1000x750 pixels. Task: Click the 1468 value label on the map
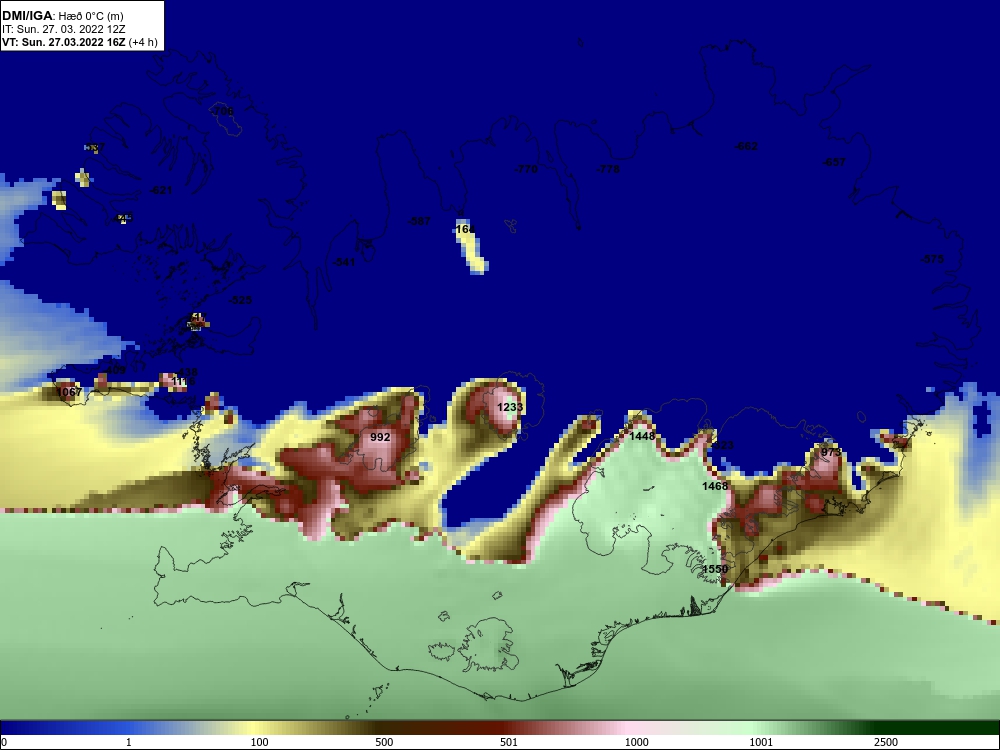coord(715,486)
